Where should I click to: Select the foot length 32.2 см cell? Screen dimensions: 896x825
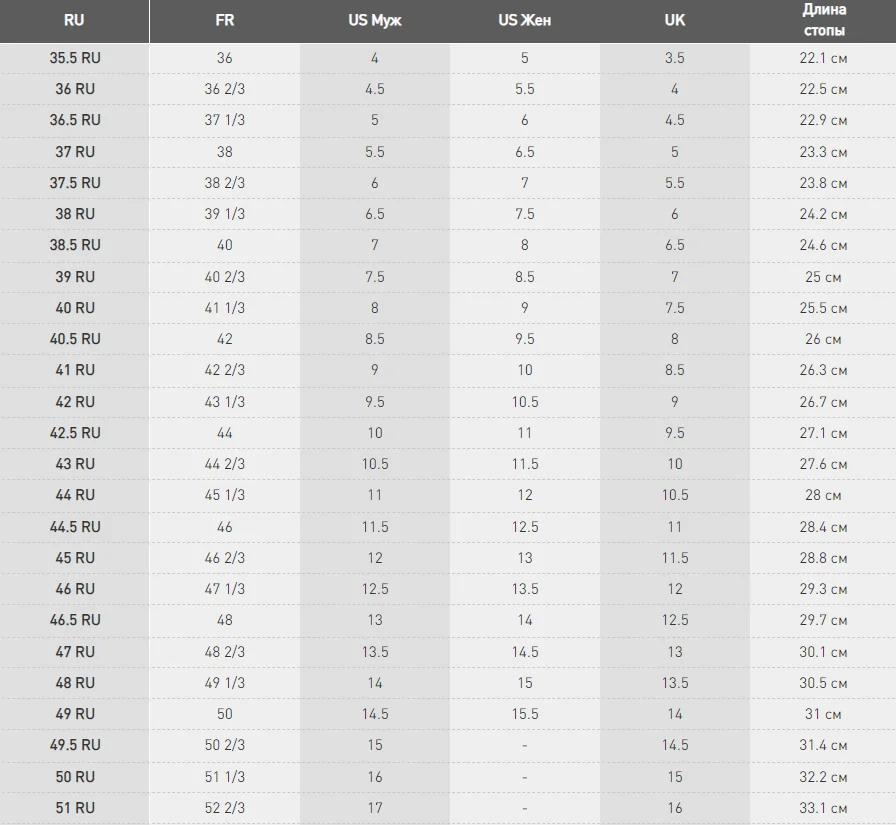823,777
